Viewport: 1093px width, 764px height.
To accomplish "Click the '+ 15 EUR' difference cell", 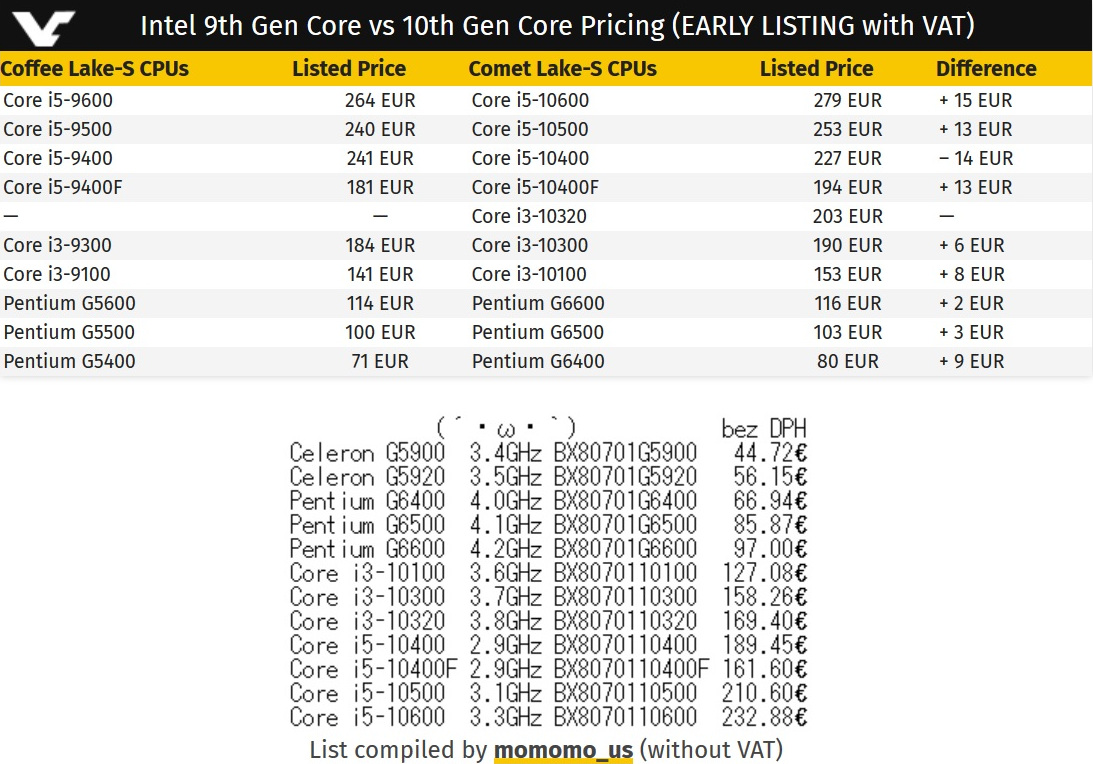I will 975,100.
